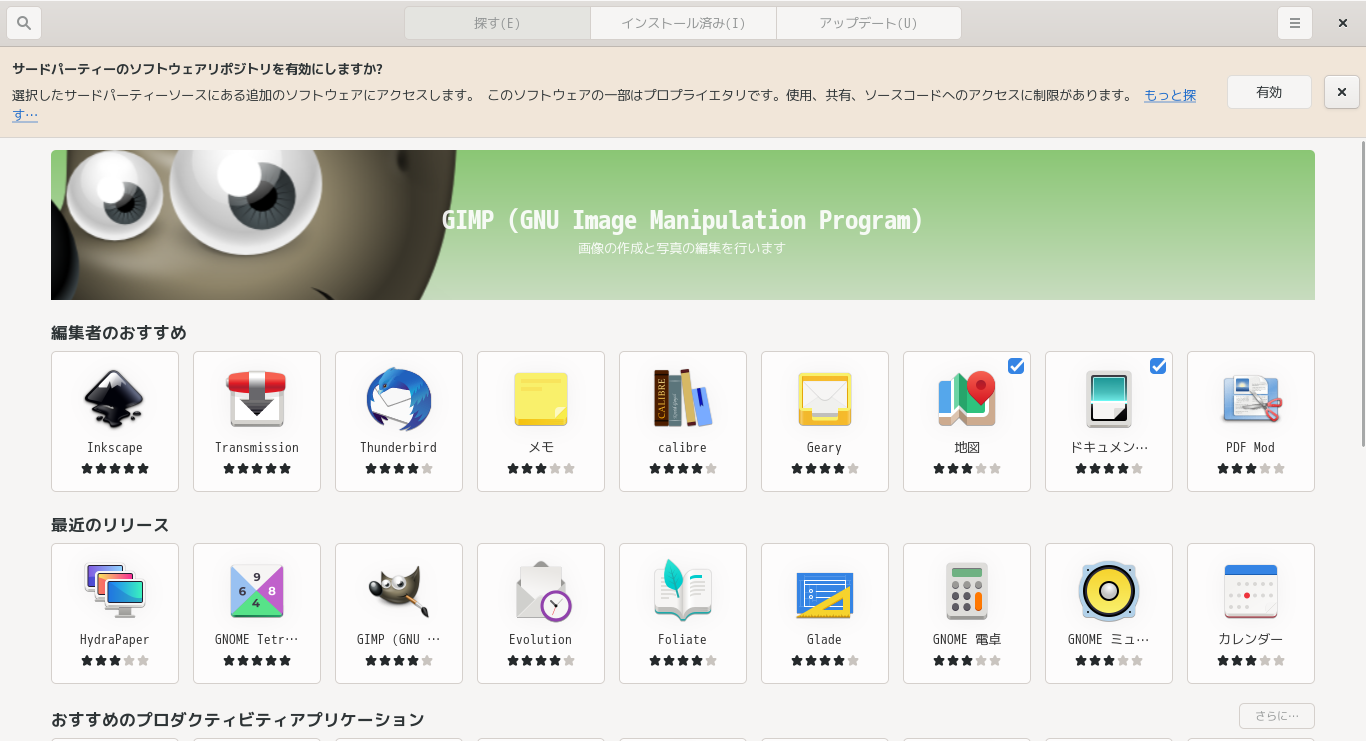
Task: Click the Inkscape star rating
Action: click(x=115, y=468)
